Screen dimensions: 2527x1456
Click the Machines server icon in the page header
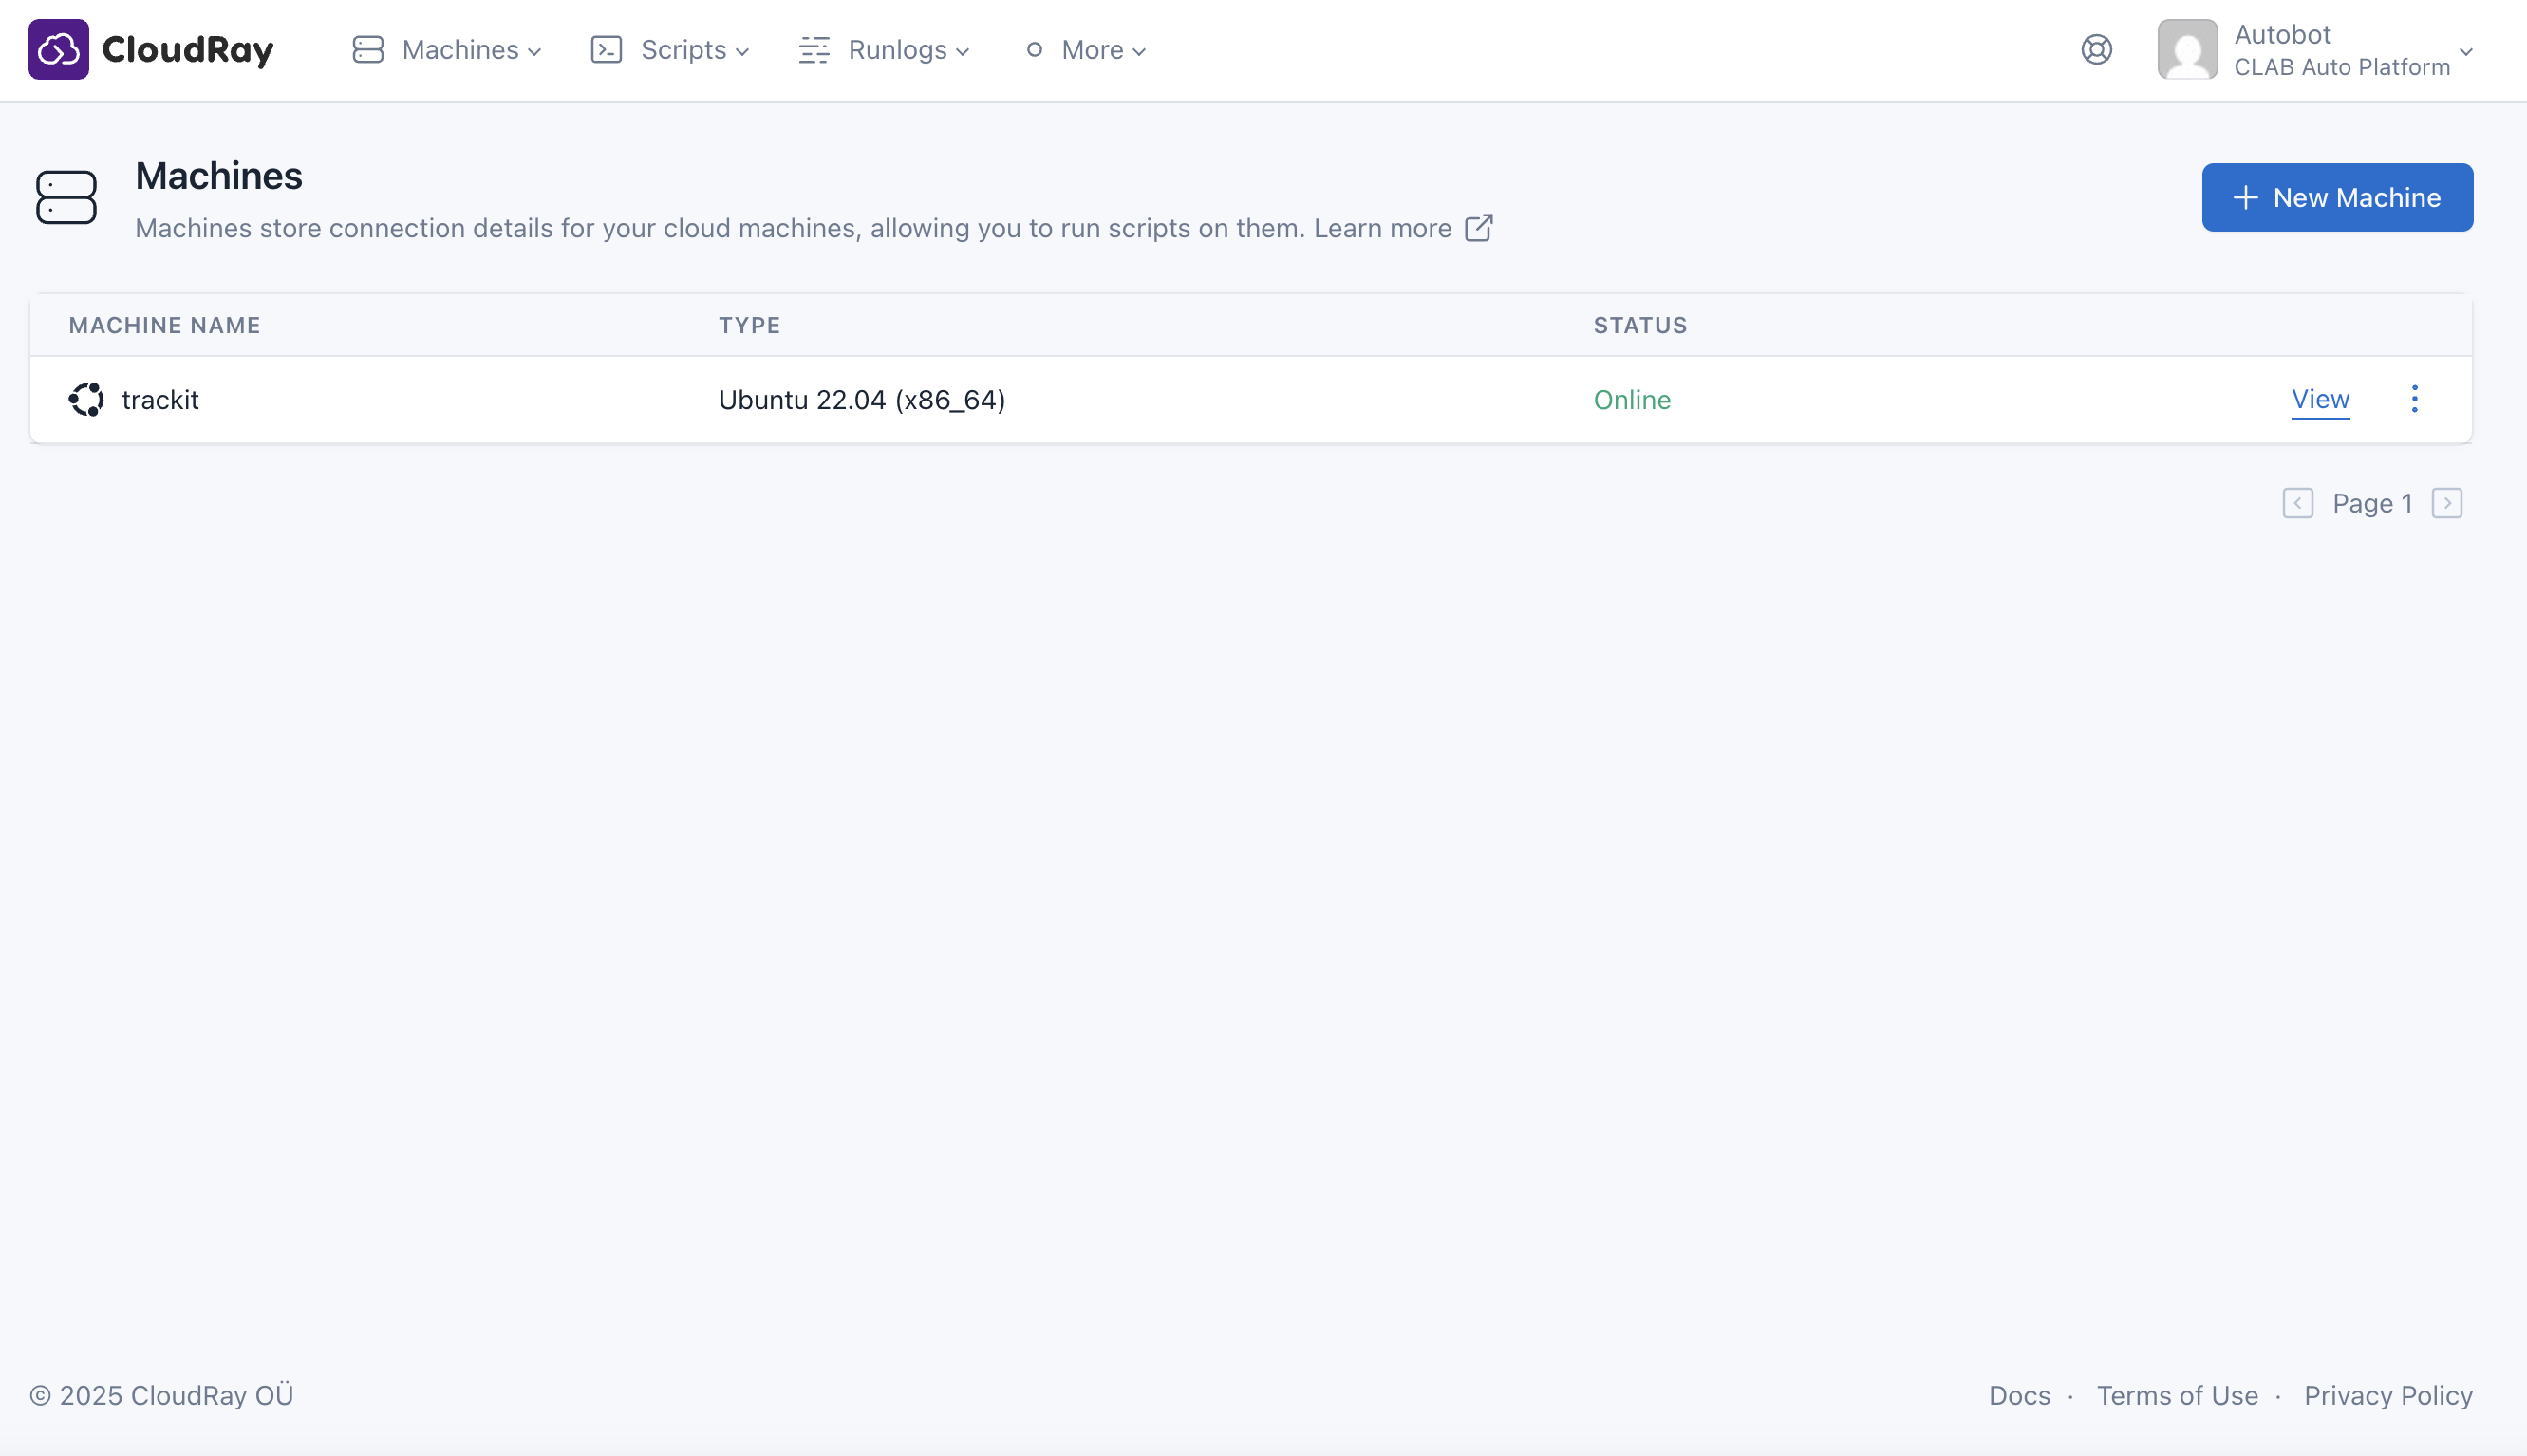[x=66, y=197]
